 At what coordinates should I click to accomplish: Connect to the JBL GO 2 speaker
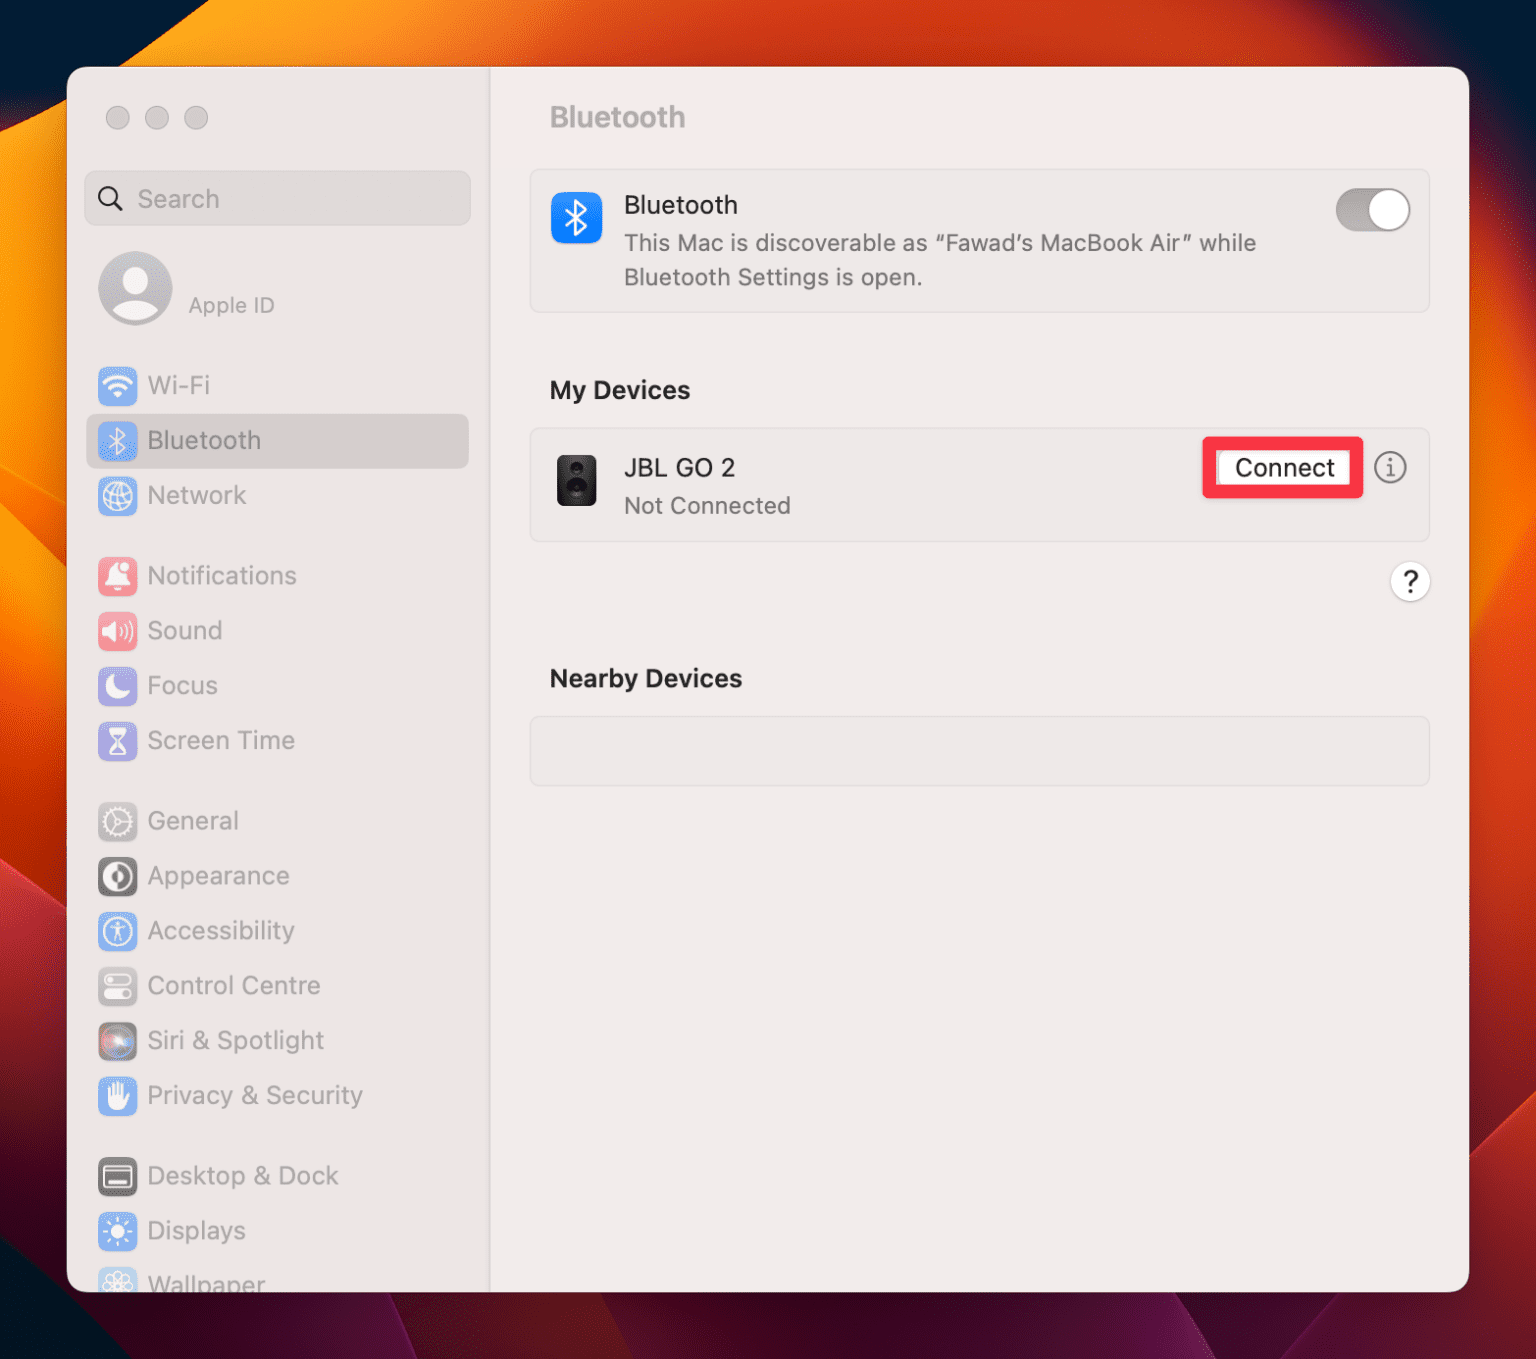pyautogui.click(x=1282, y=467)
